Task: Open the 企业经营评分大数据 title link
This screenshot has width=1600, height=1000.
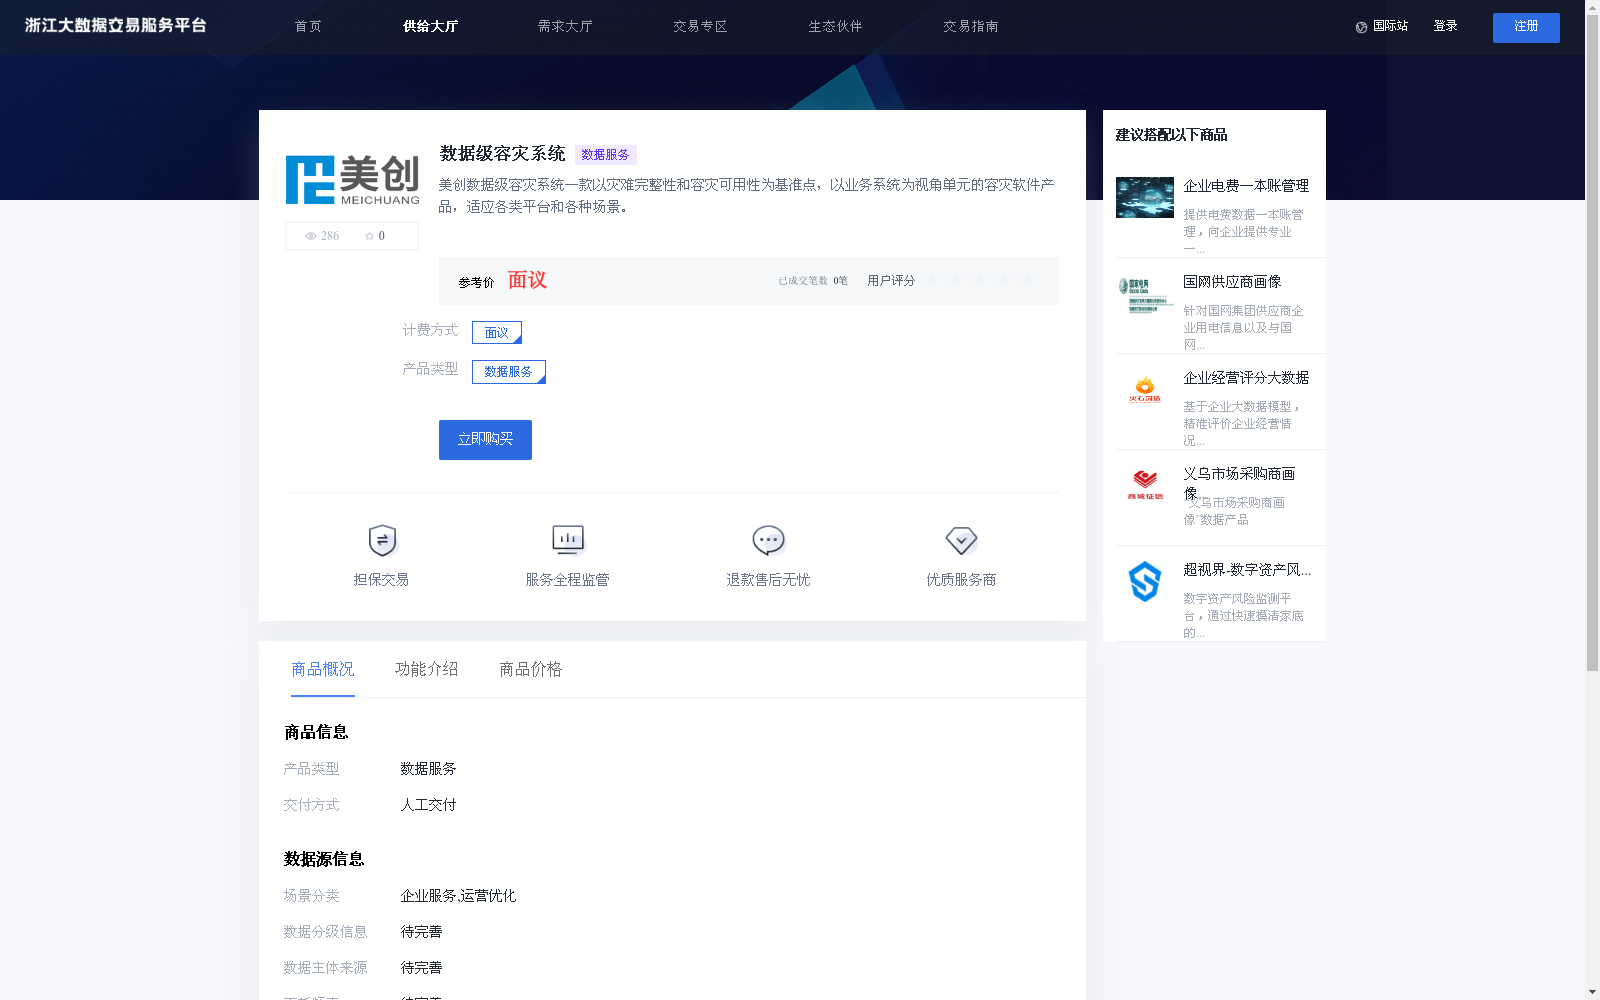Action: [1246, 378]
